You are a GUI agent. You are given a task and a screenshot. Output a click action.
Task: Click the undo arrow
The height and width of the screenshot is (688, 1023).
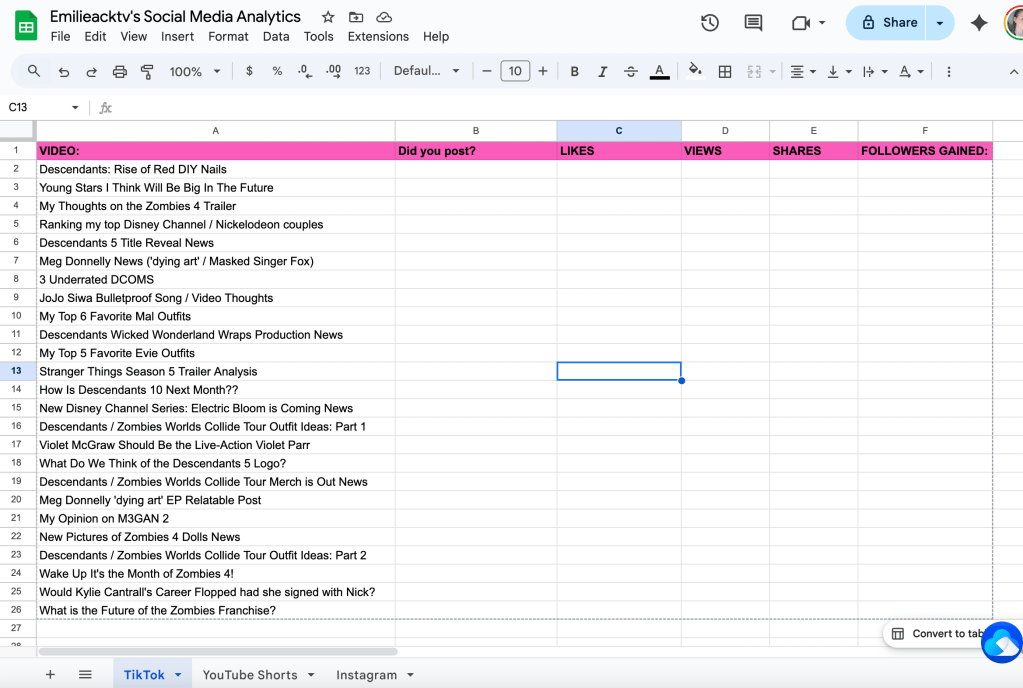pyautogui.click(x=64, y=71)
